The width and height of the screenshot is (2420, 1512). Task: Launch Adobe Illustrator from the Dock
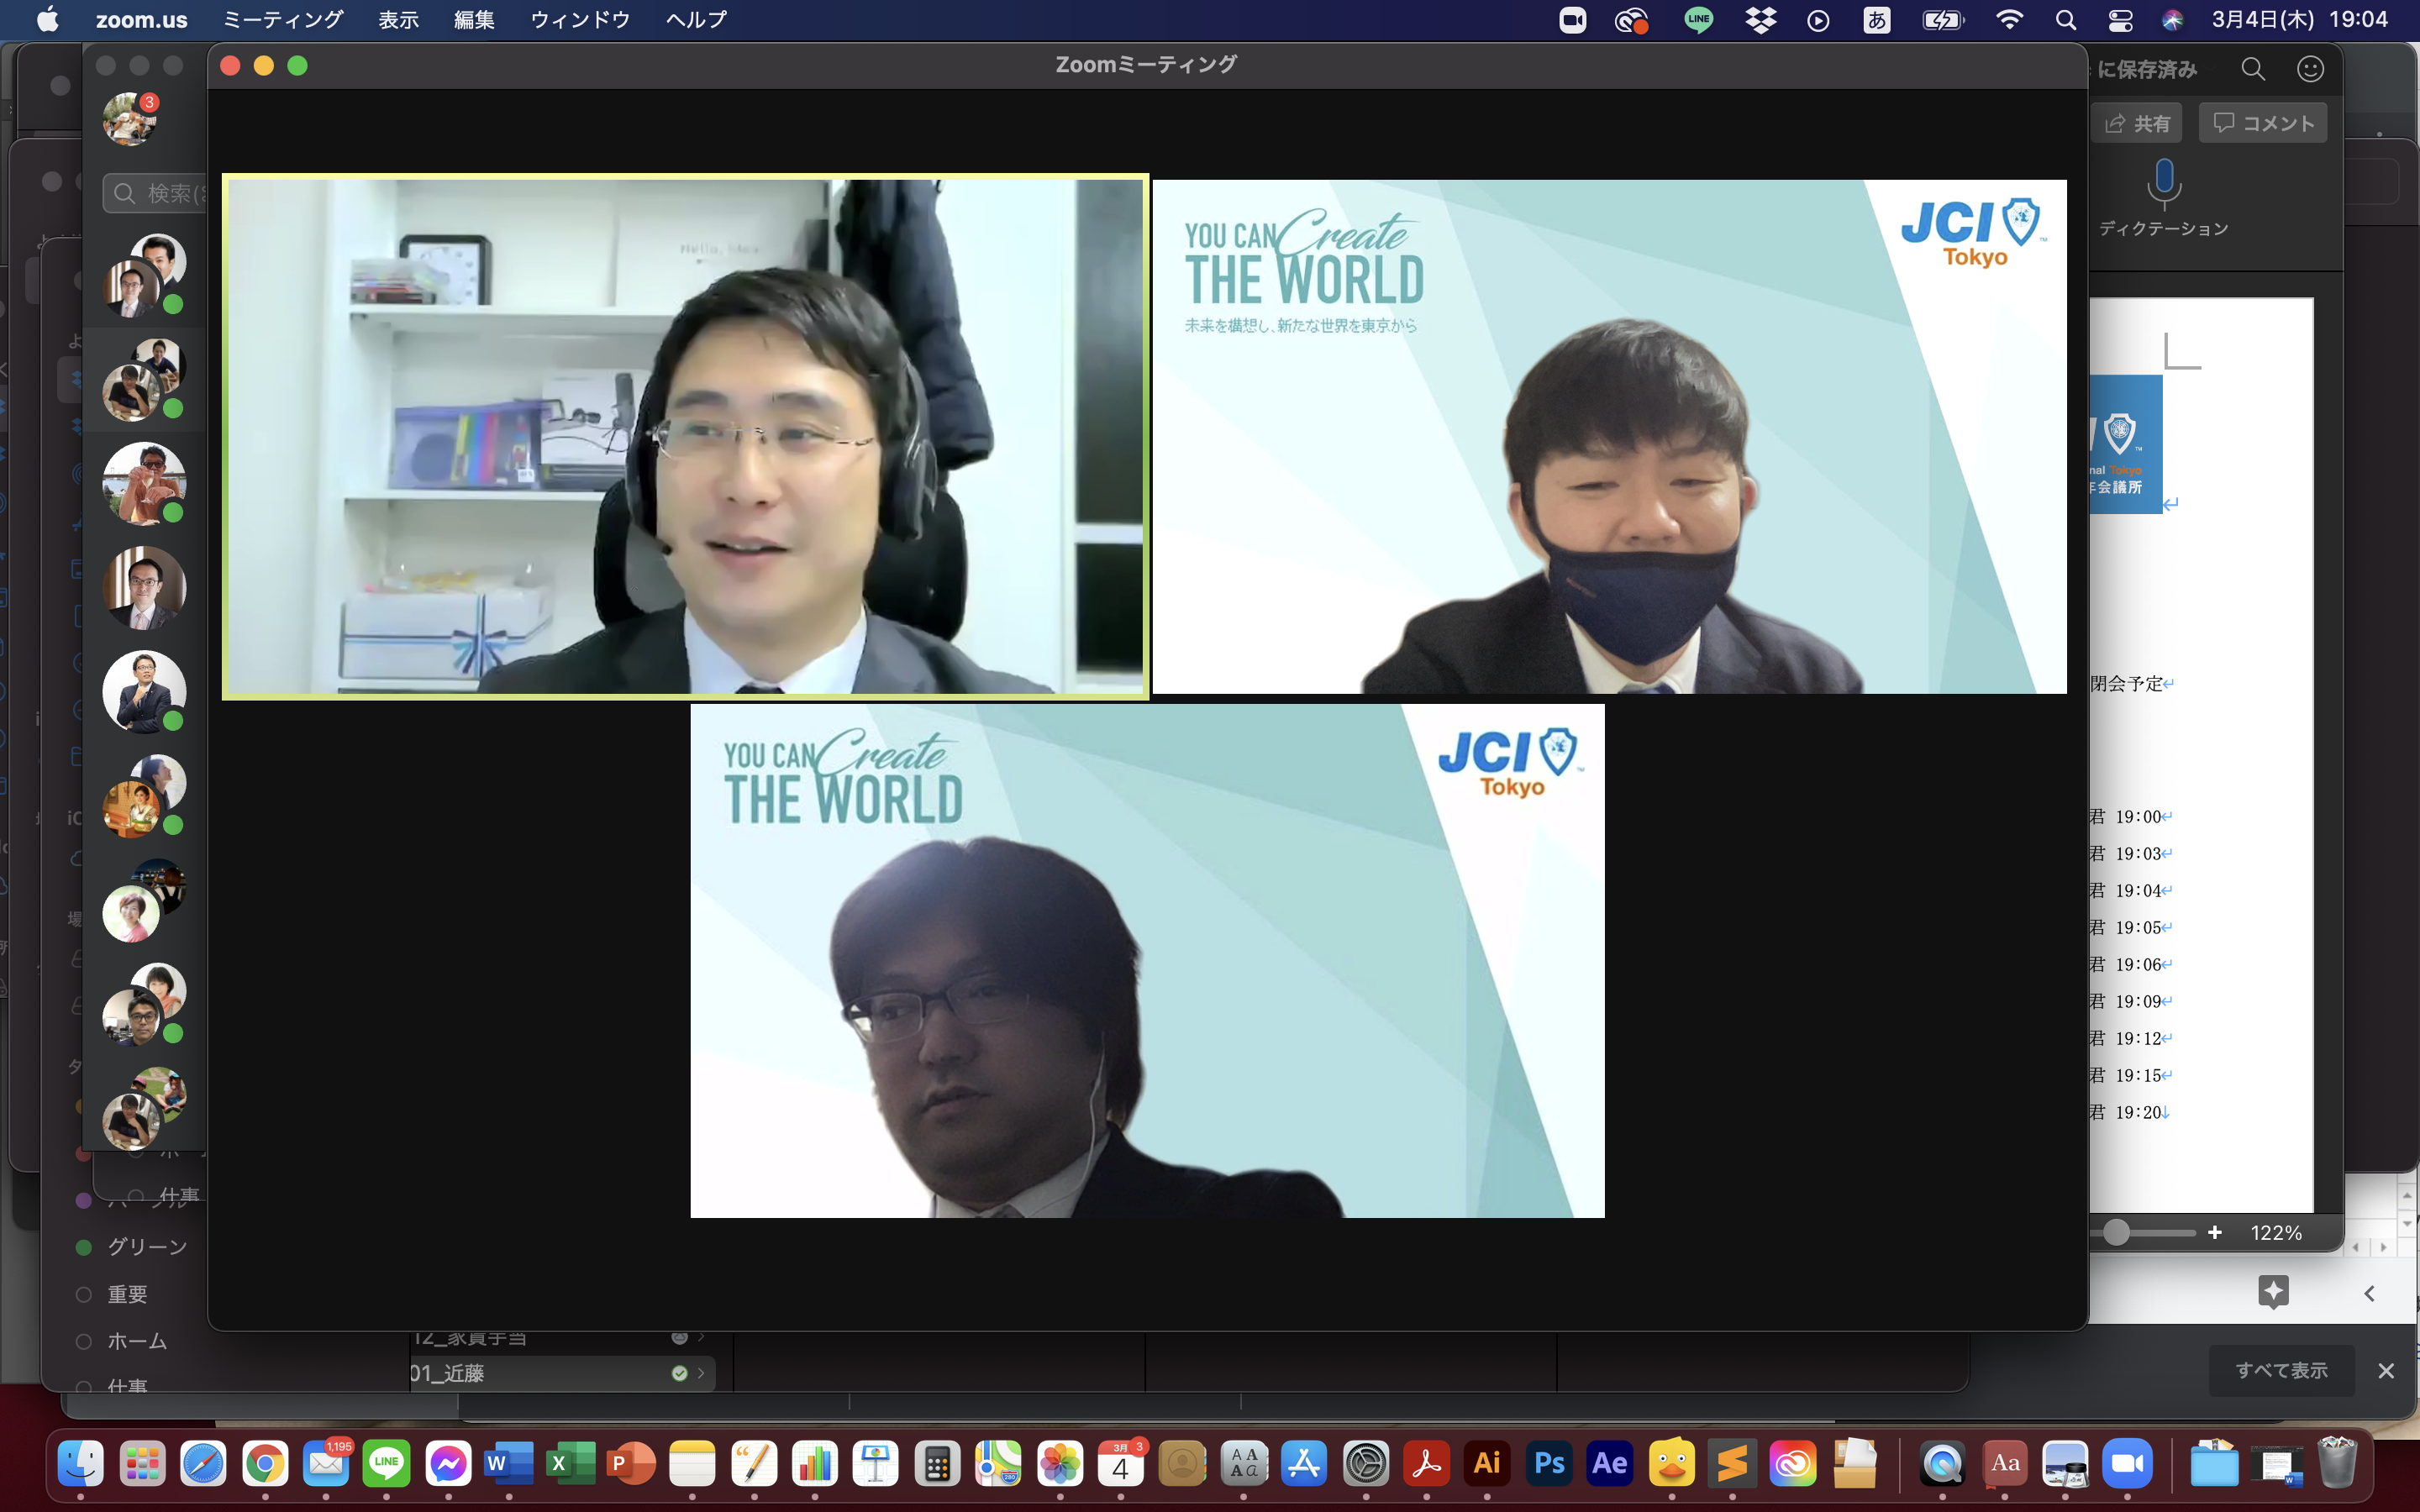click(x=1487, y=1464)
